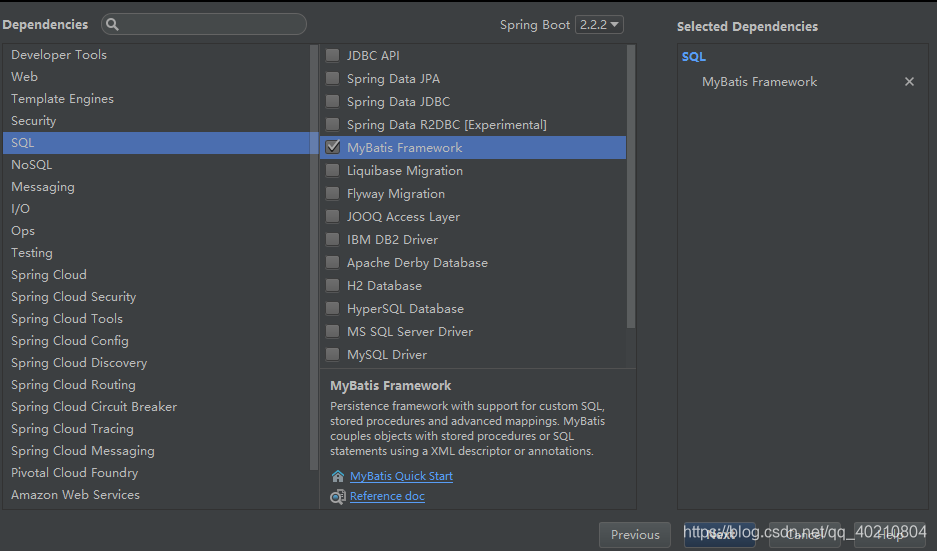Click the dependency list vertical scrollbar
Viewport: 937px width, 551px height.
[630, 186]
